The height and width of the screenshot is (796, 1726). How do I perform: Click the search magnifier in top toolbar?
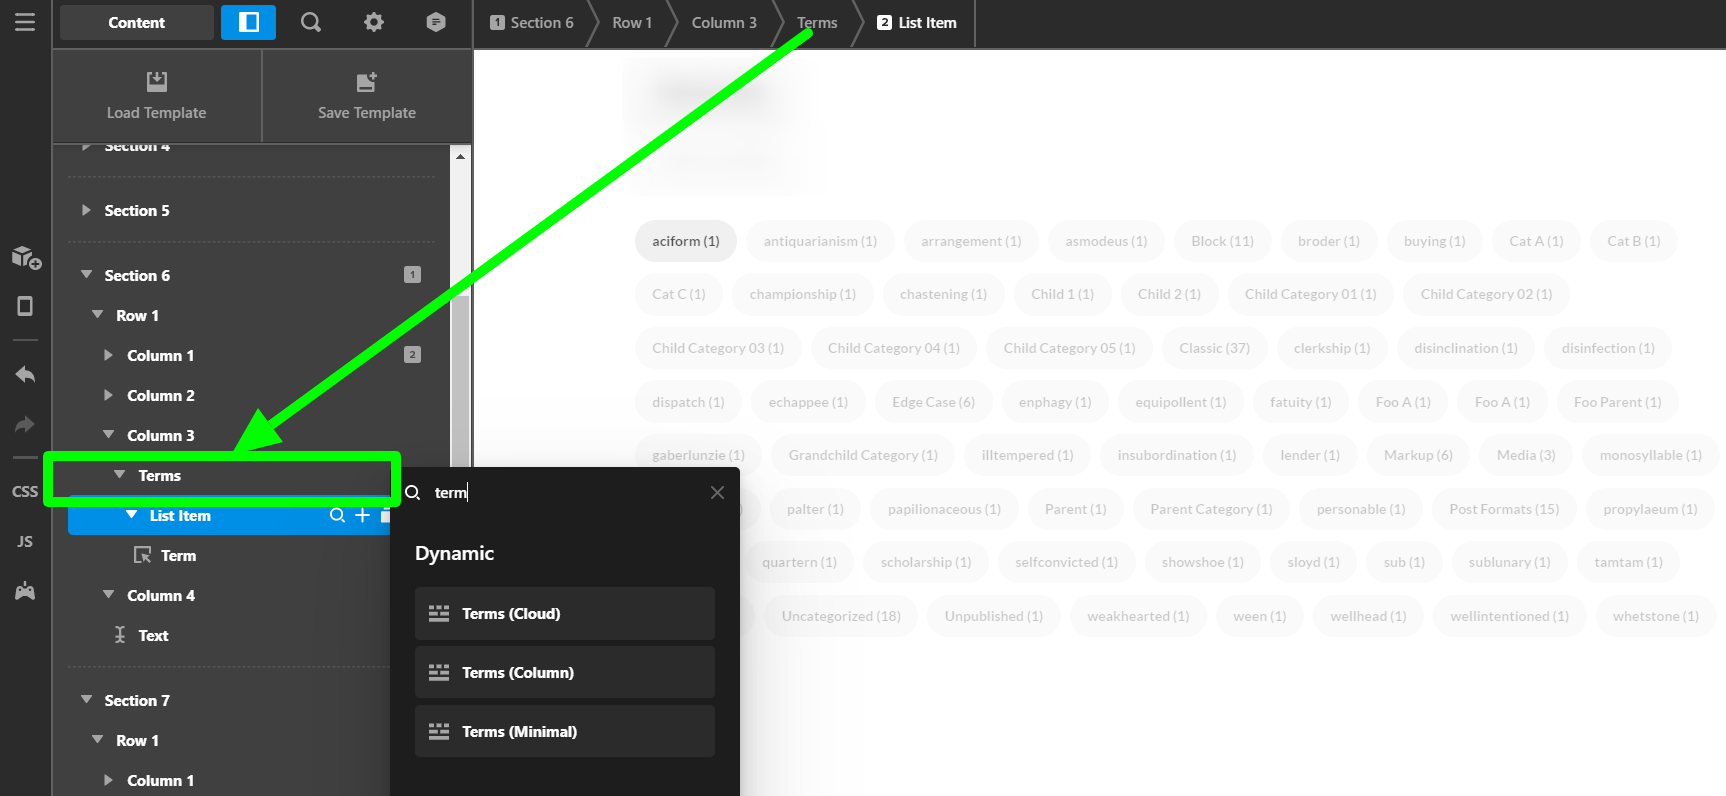click(311, 22)
